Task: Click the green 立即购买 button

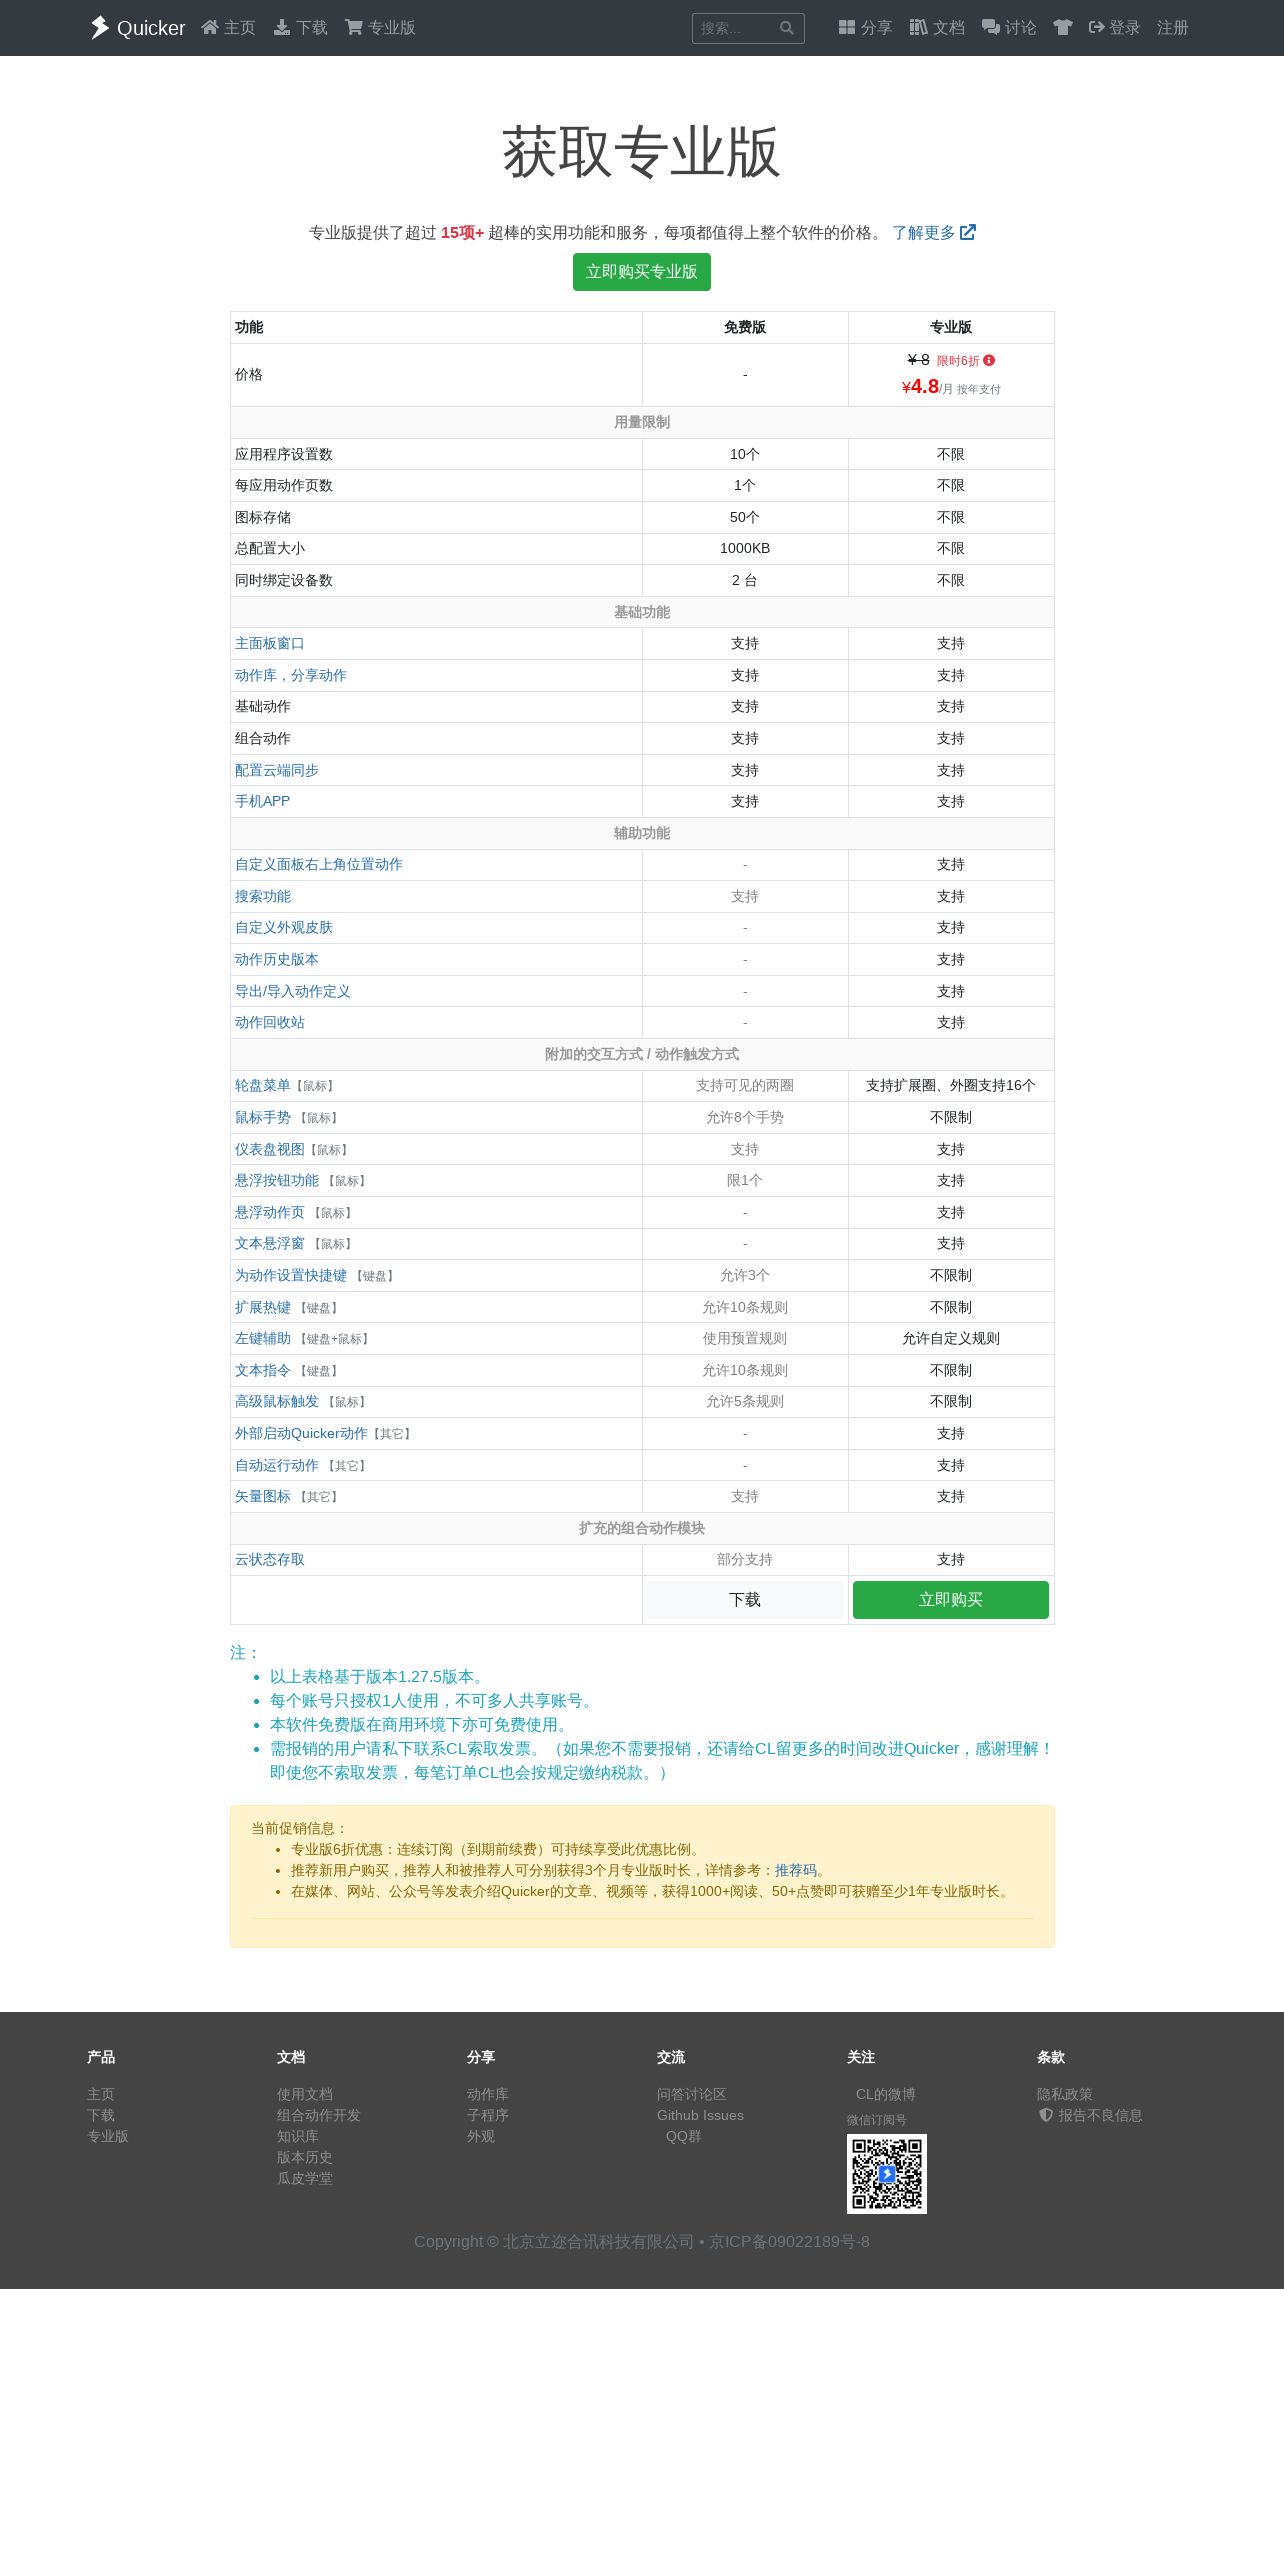Action: click(951, 1600)
